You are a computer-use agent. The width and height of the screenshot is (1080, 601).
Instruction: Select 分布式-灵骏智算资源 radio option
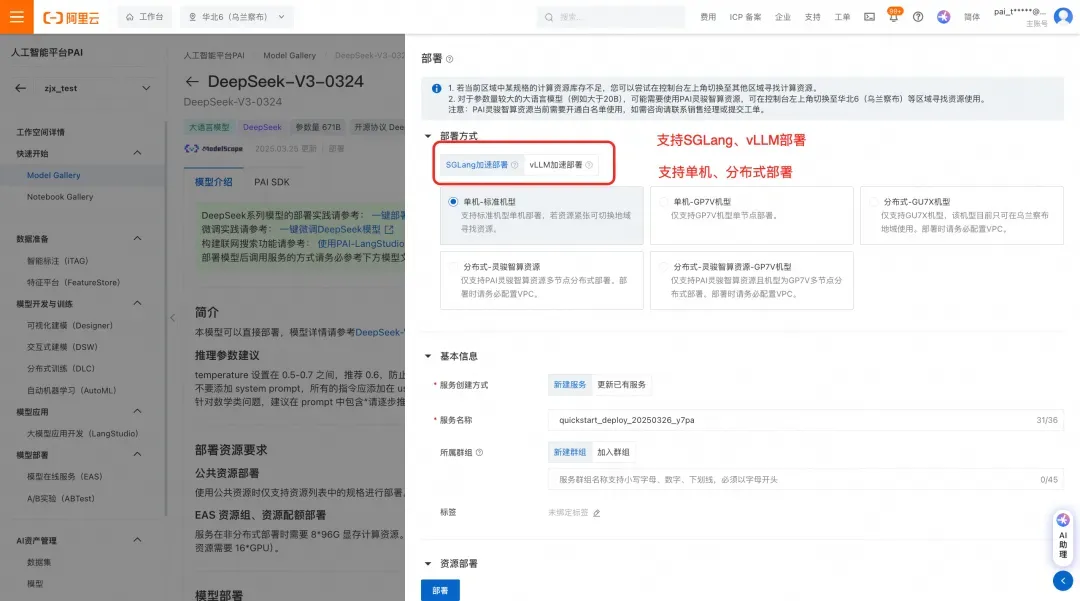click(453, 266)
